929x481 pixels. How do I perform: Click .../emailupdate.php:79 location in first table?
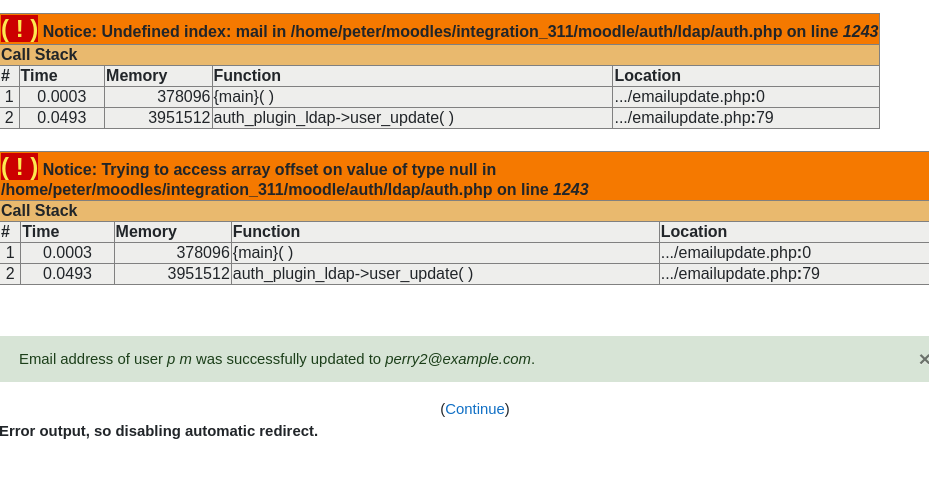pyautogui.click(x=694, y=118)
